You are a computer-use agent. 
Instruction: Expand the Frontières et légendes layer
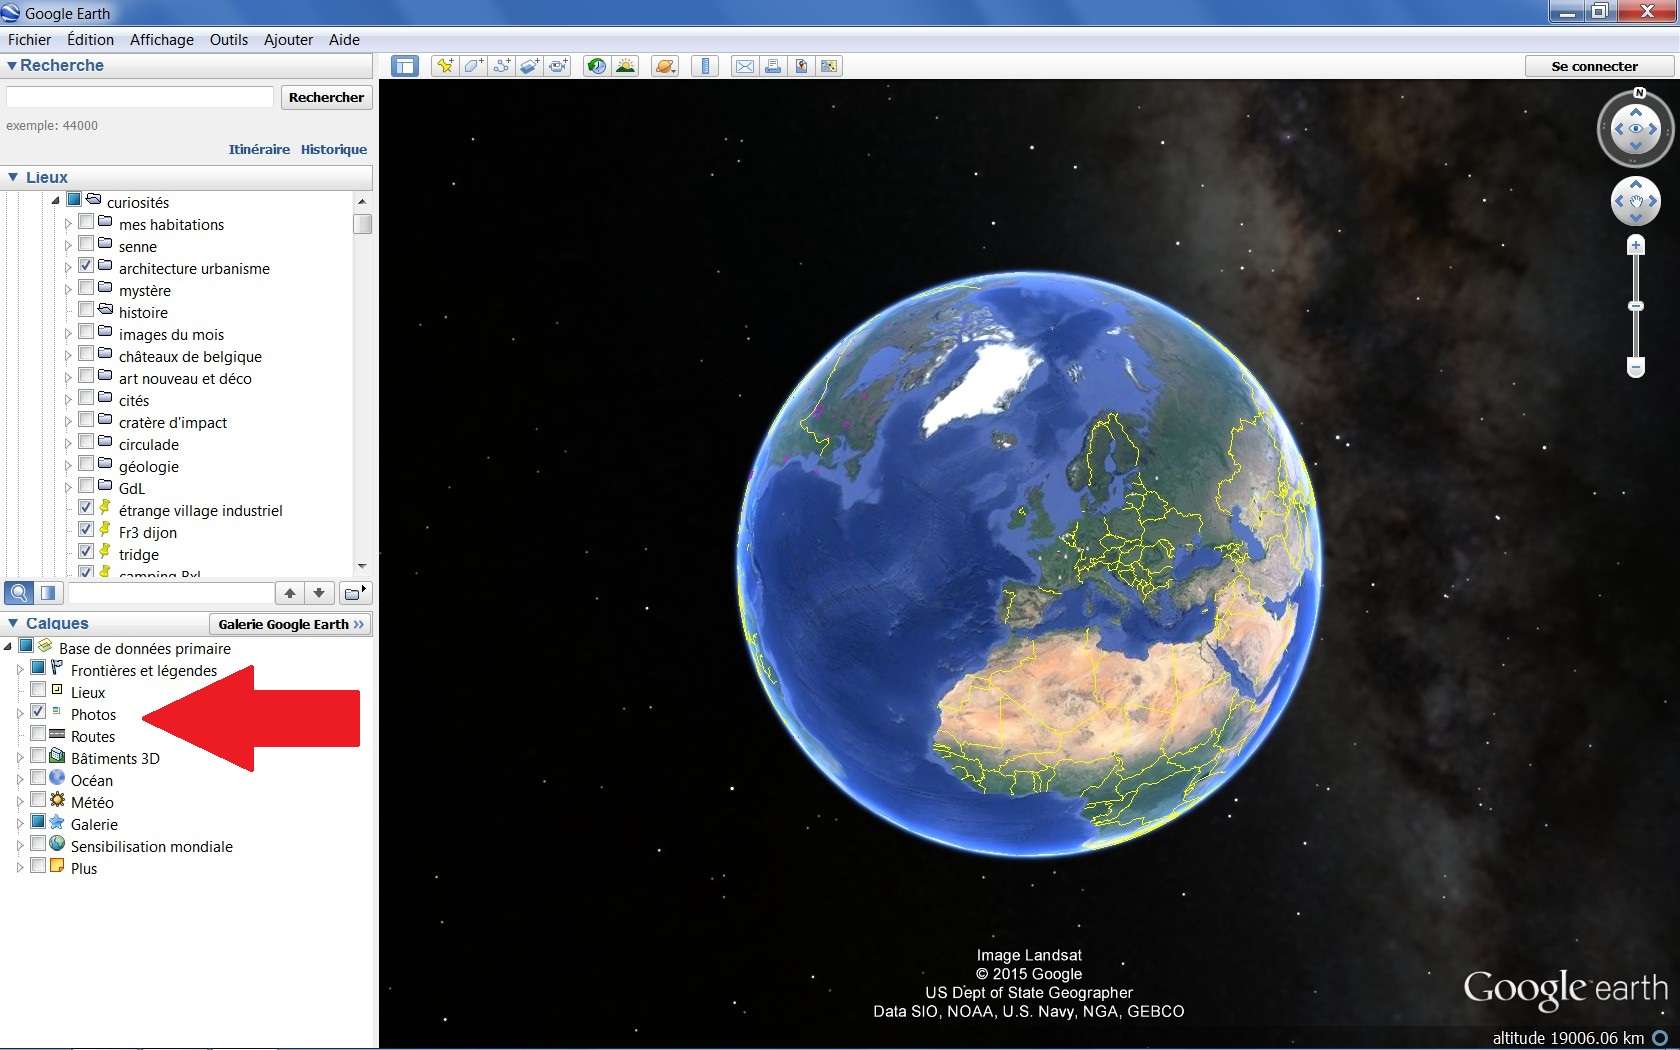point(20,670)
